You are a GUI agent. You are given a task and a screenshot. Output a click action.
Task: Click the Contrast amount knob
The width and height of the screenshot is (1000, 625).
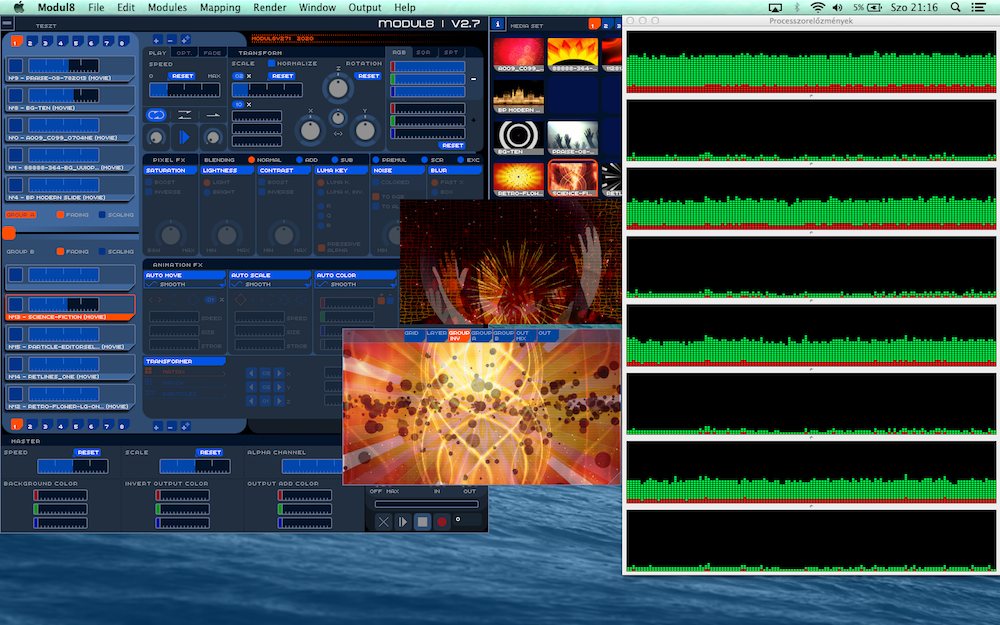coord(284,235)
